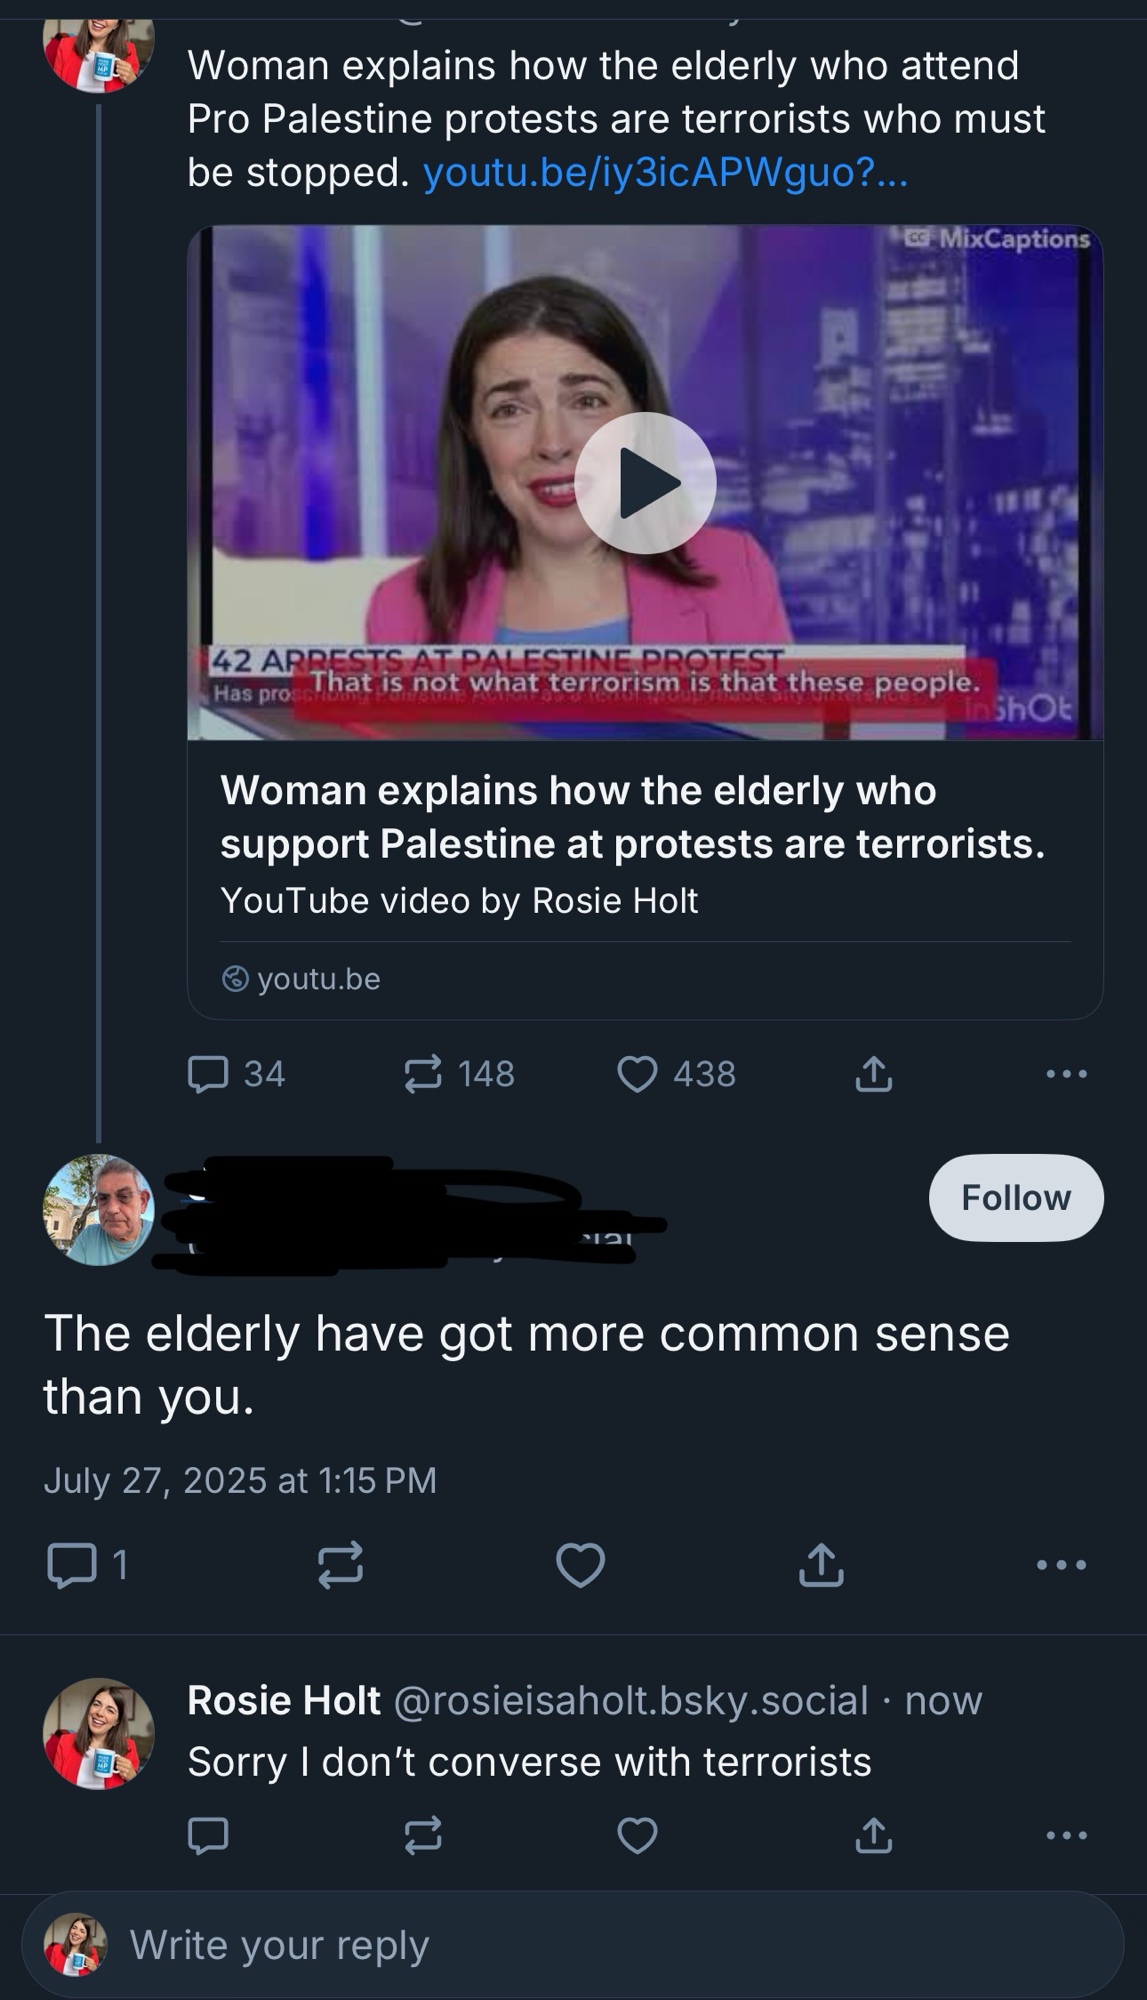This screenshot has height=2000, width=1147.
Task: Follow the author of the elderly reply
Action: [x=1015, y=1197]
